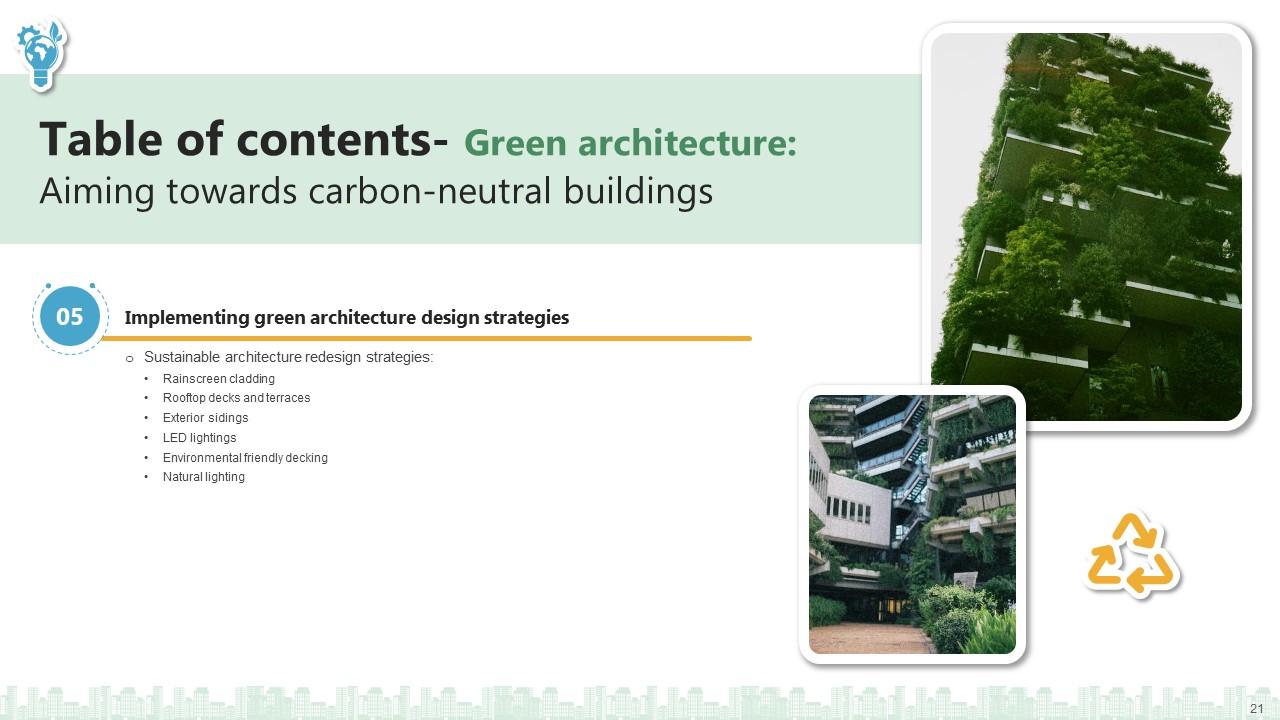Click the lightbulb globe logo icon
Screen dimensions: 1280x720
click(x=41, y=54)
